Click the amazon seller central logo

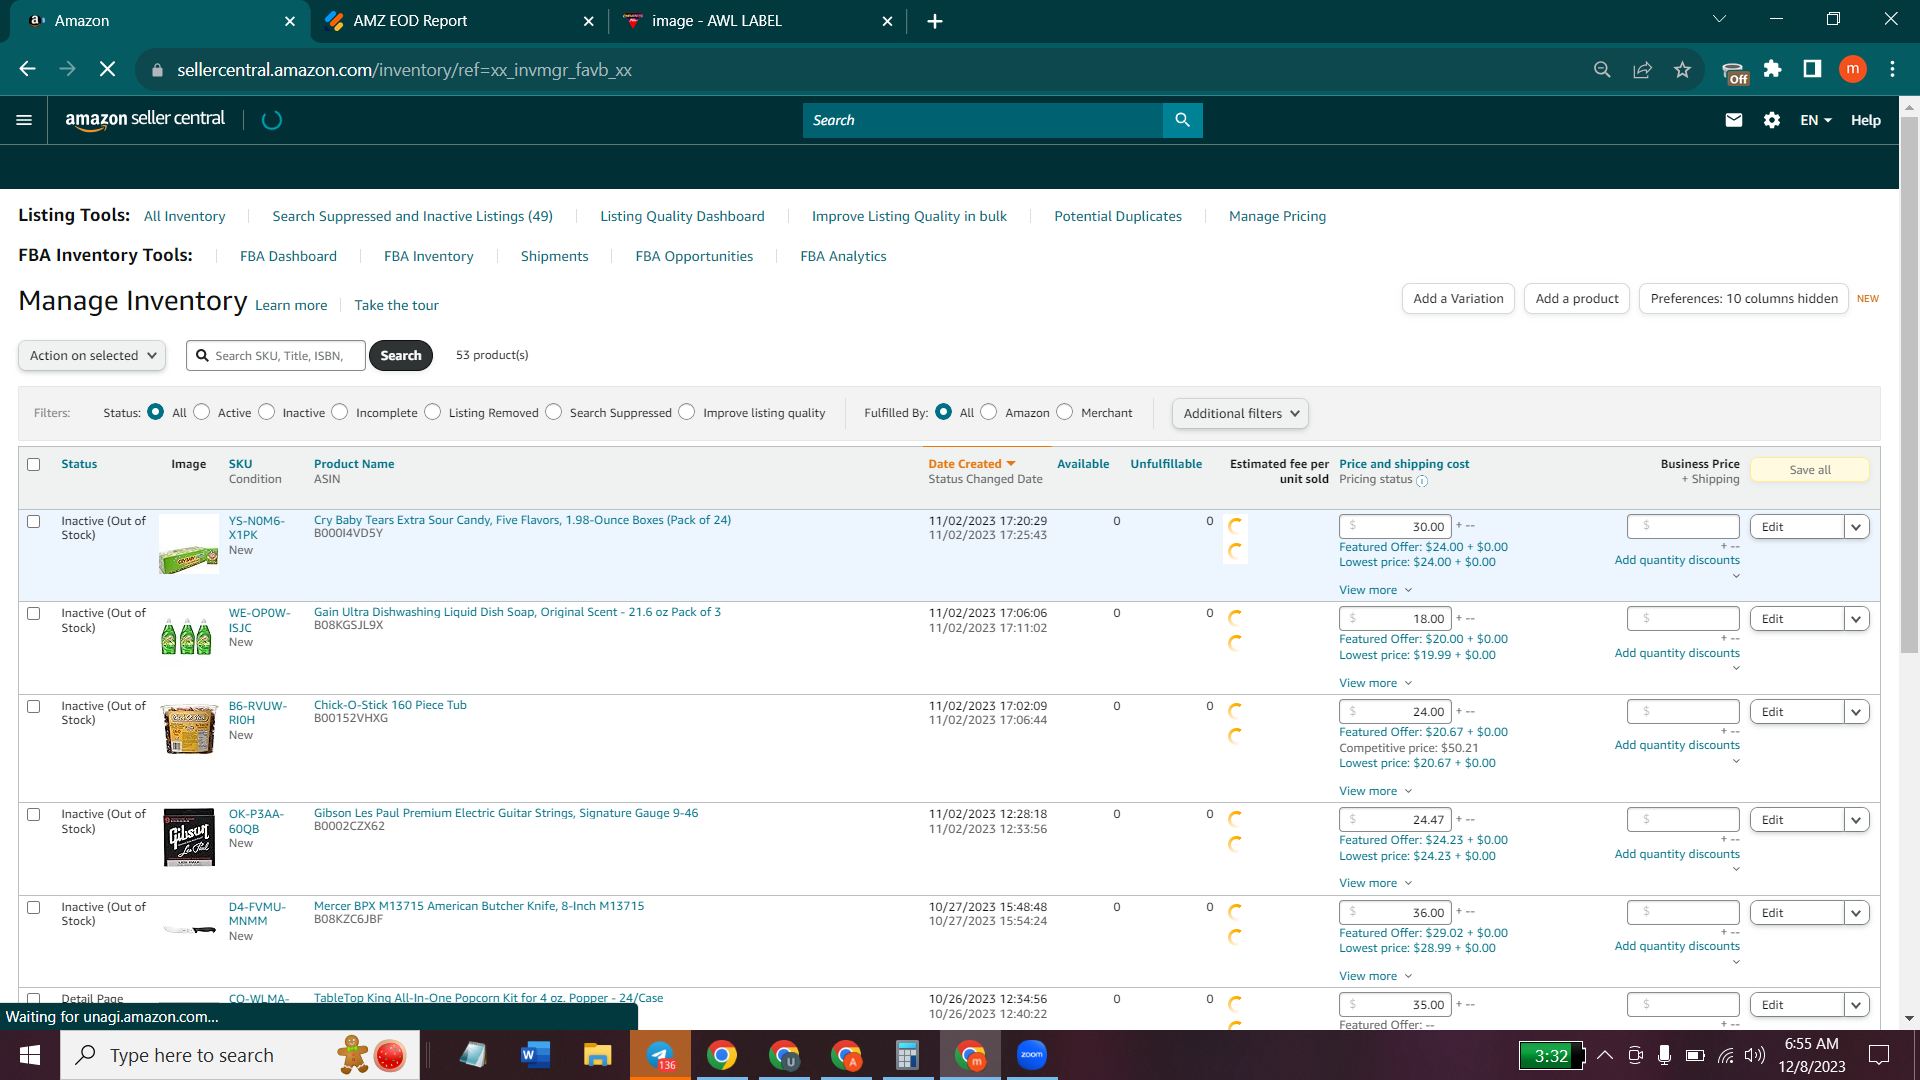pyautogui.click(x=145, y=119)
